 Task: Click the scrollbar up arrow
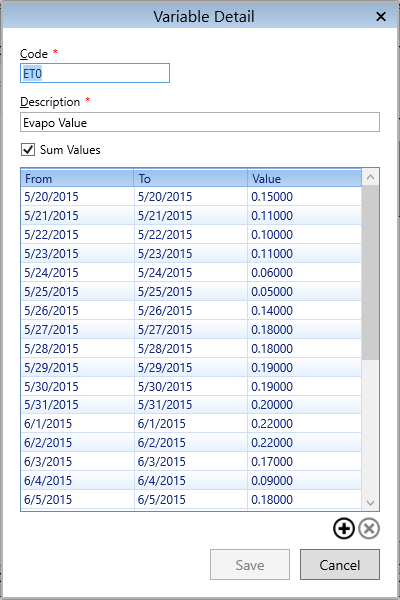370,177
